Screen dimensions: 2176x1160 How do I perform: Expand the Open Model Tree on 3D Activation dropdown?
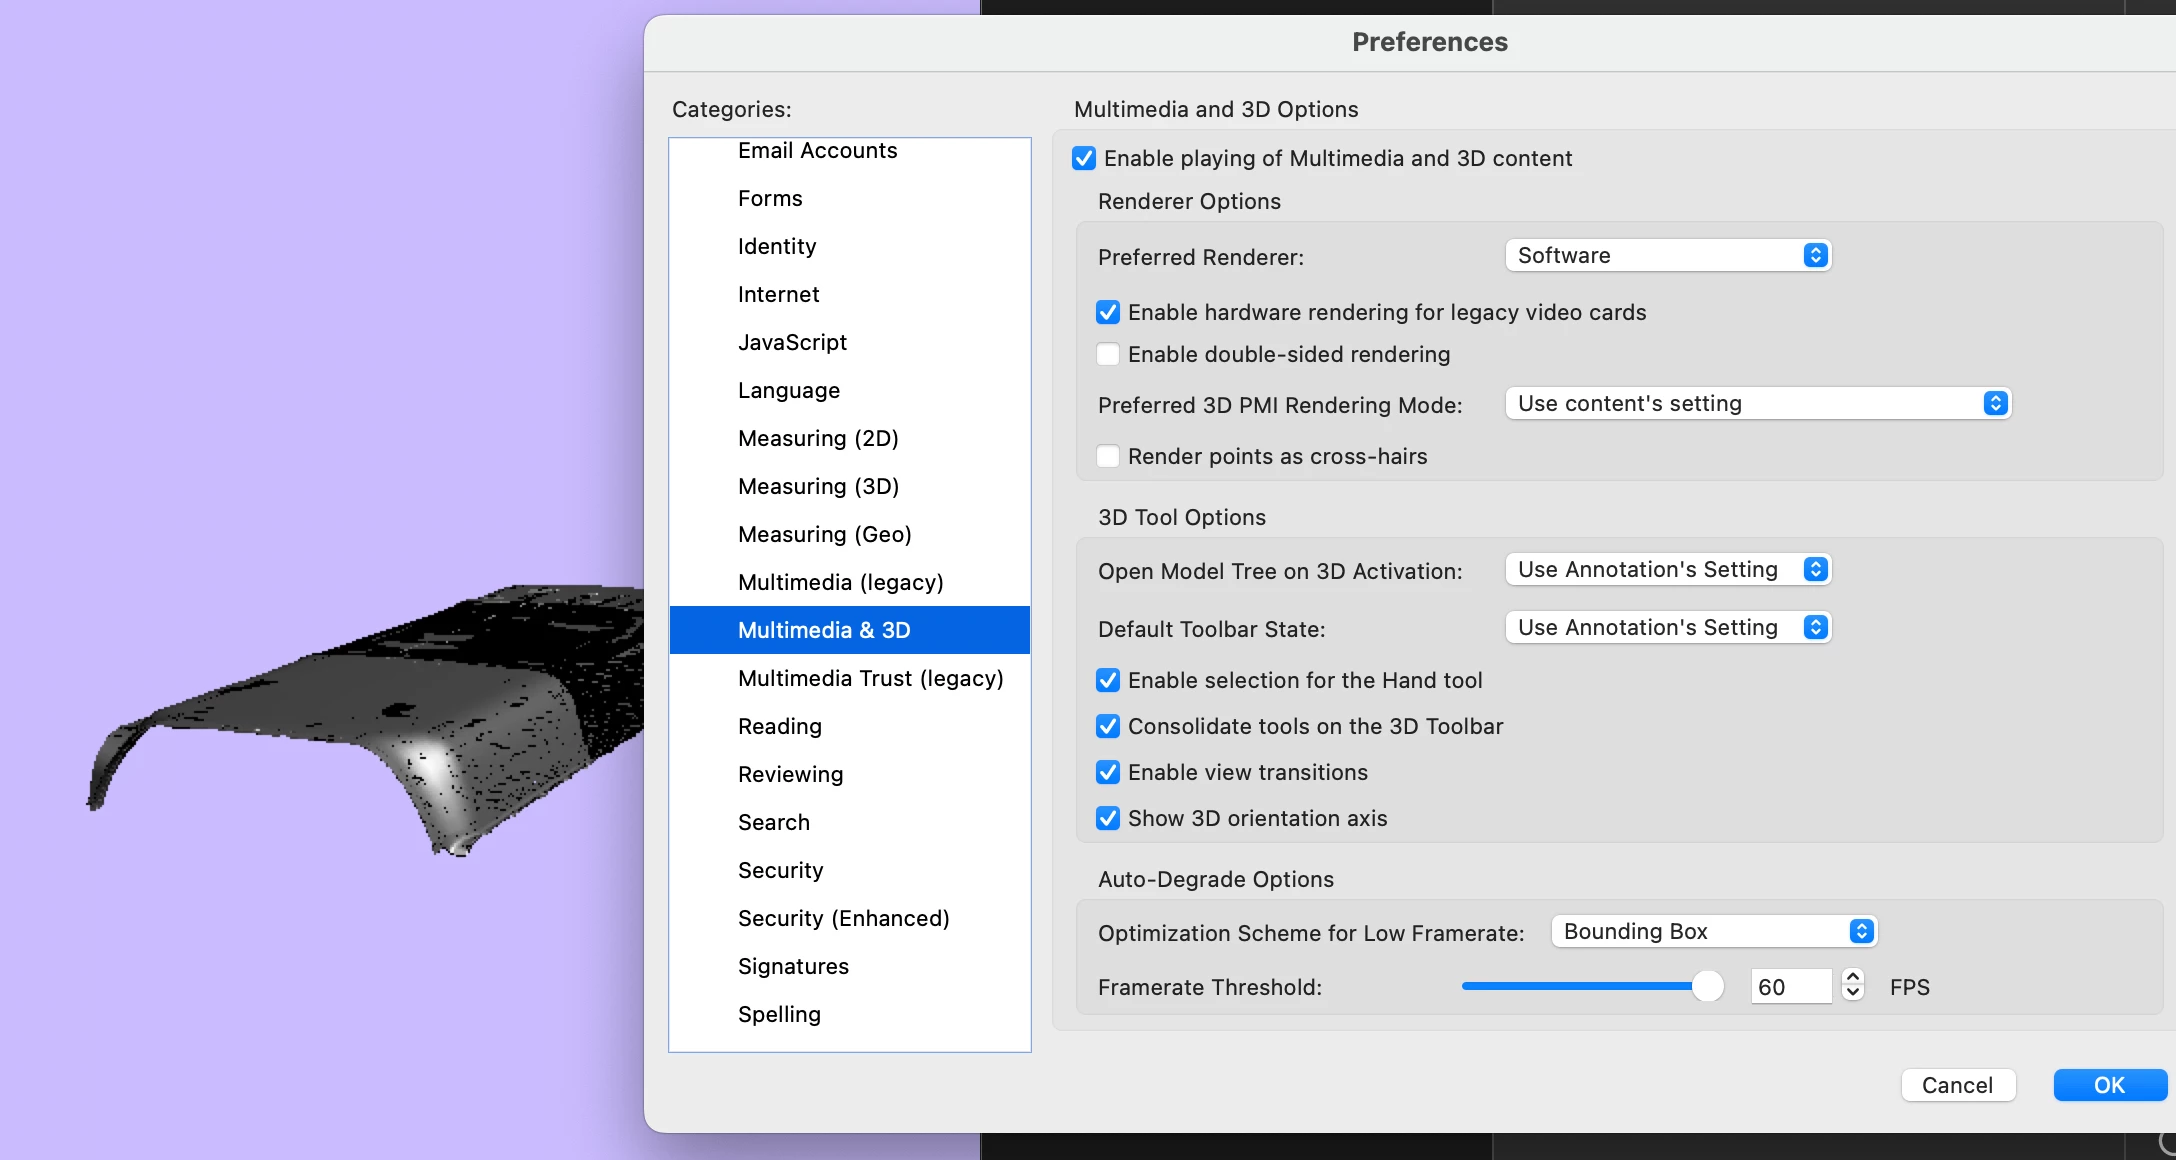click(x=1667, y=569)
